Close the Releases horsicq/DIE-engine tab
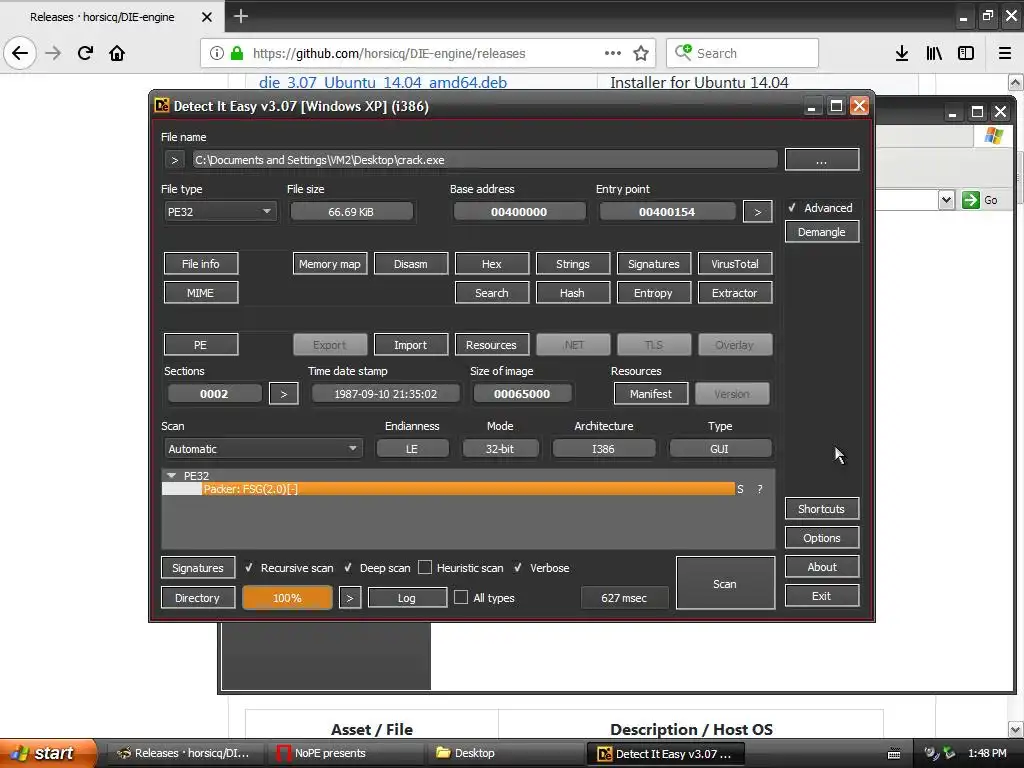 pos(206,17)
